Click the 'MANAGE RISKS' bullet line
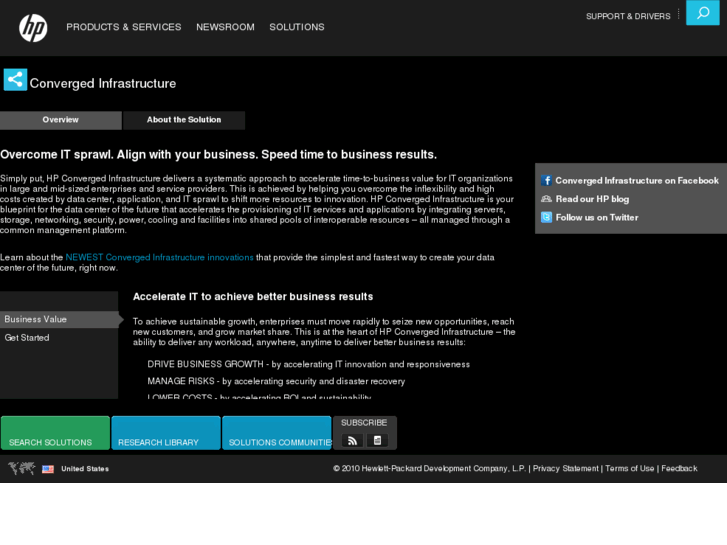The image size is (727, 545). coord(276,381)
